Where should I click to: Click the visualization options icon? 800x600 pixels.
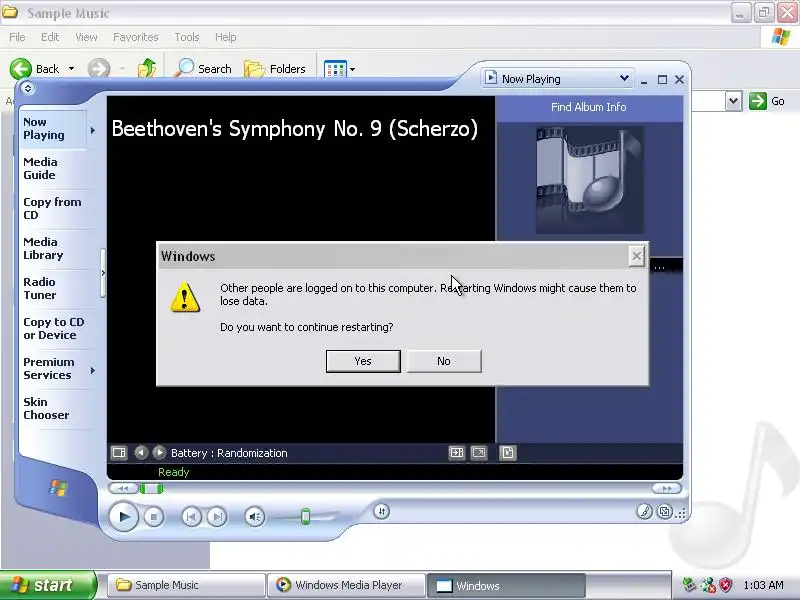click(119, 453)
